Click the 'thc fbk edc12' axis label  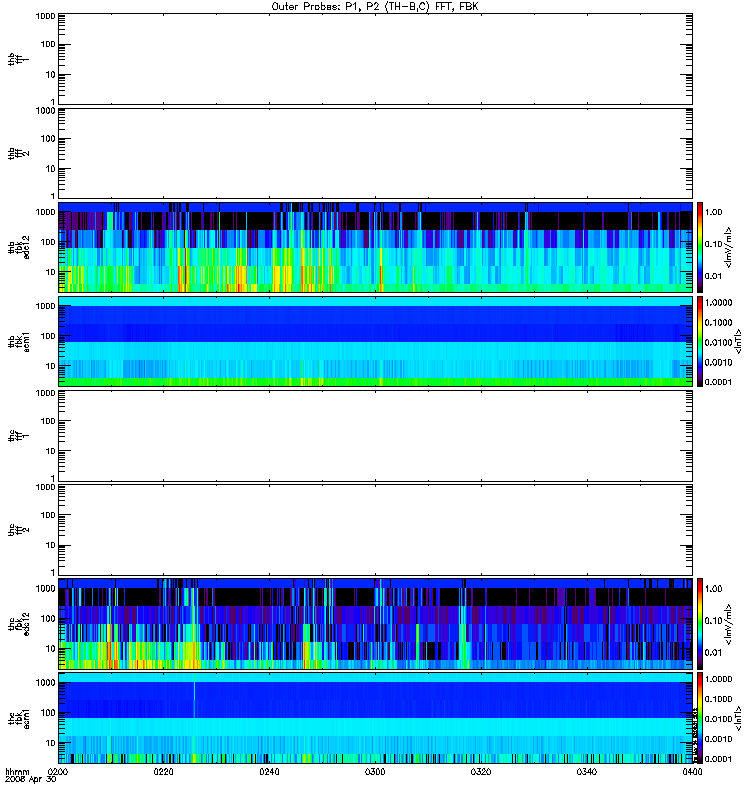[18, 624]
